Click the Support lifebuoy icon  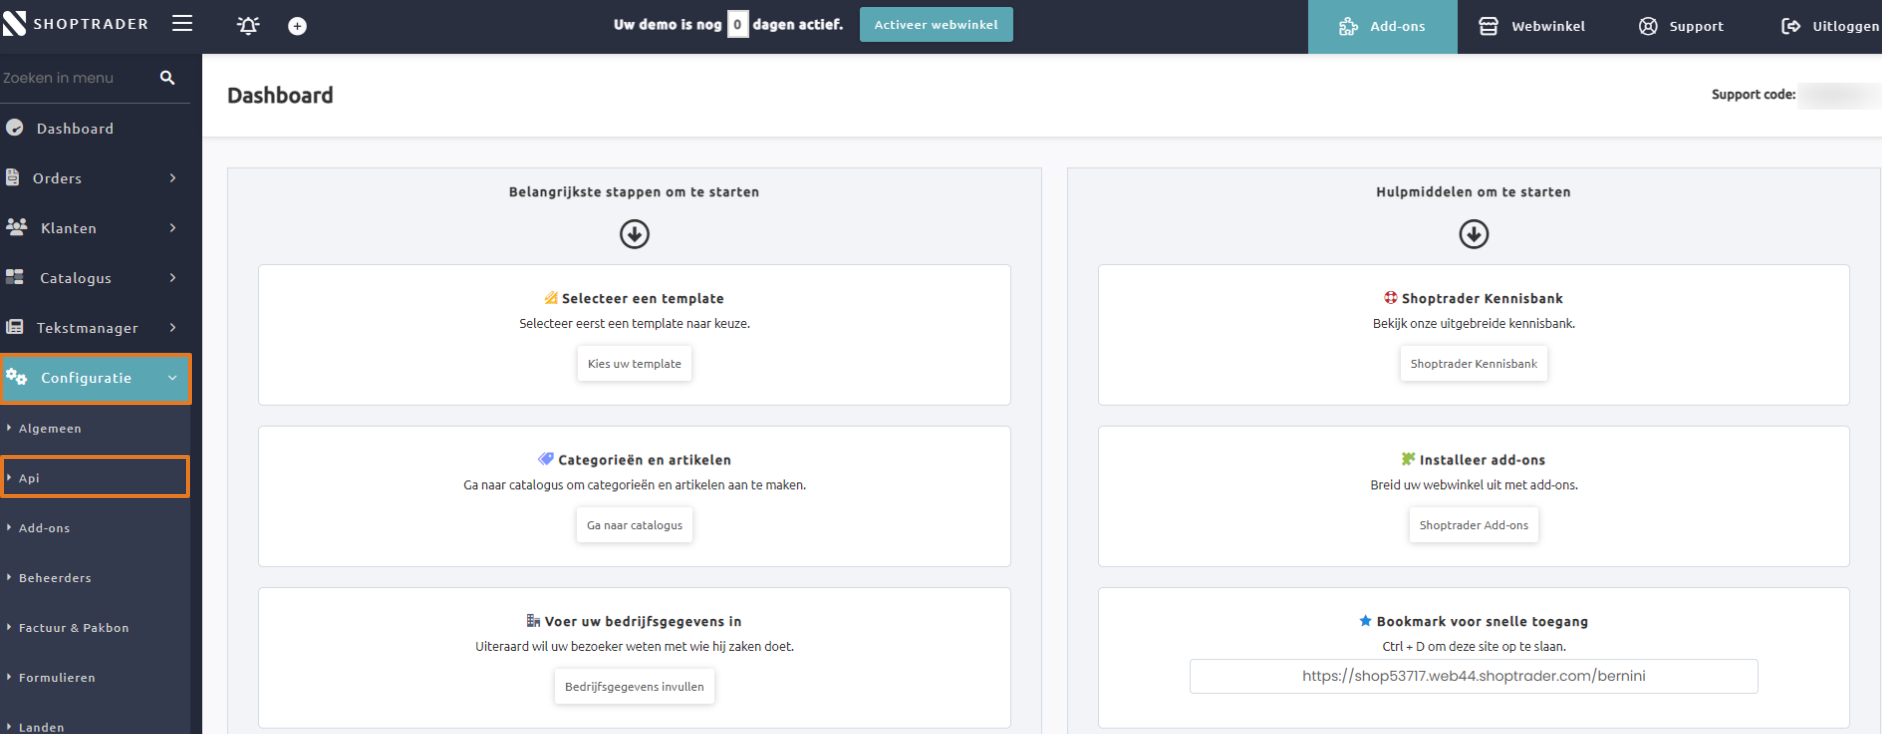(x=1648, y=26)
